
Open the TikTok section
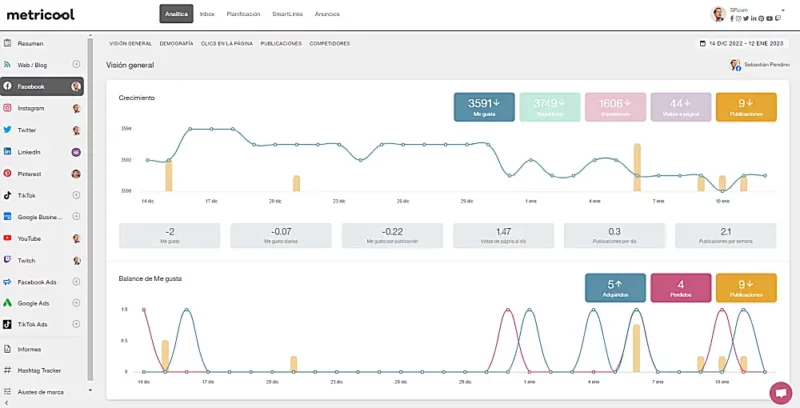click(27, 195)
